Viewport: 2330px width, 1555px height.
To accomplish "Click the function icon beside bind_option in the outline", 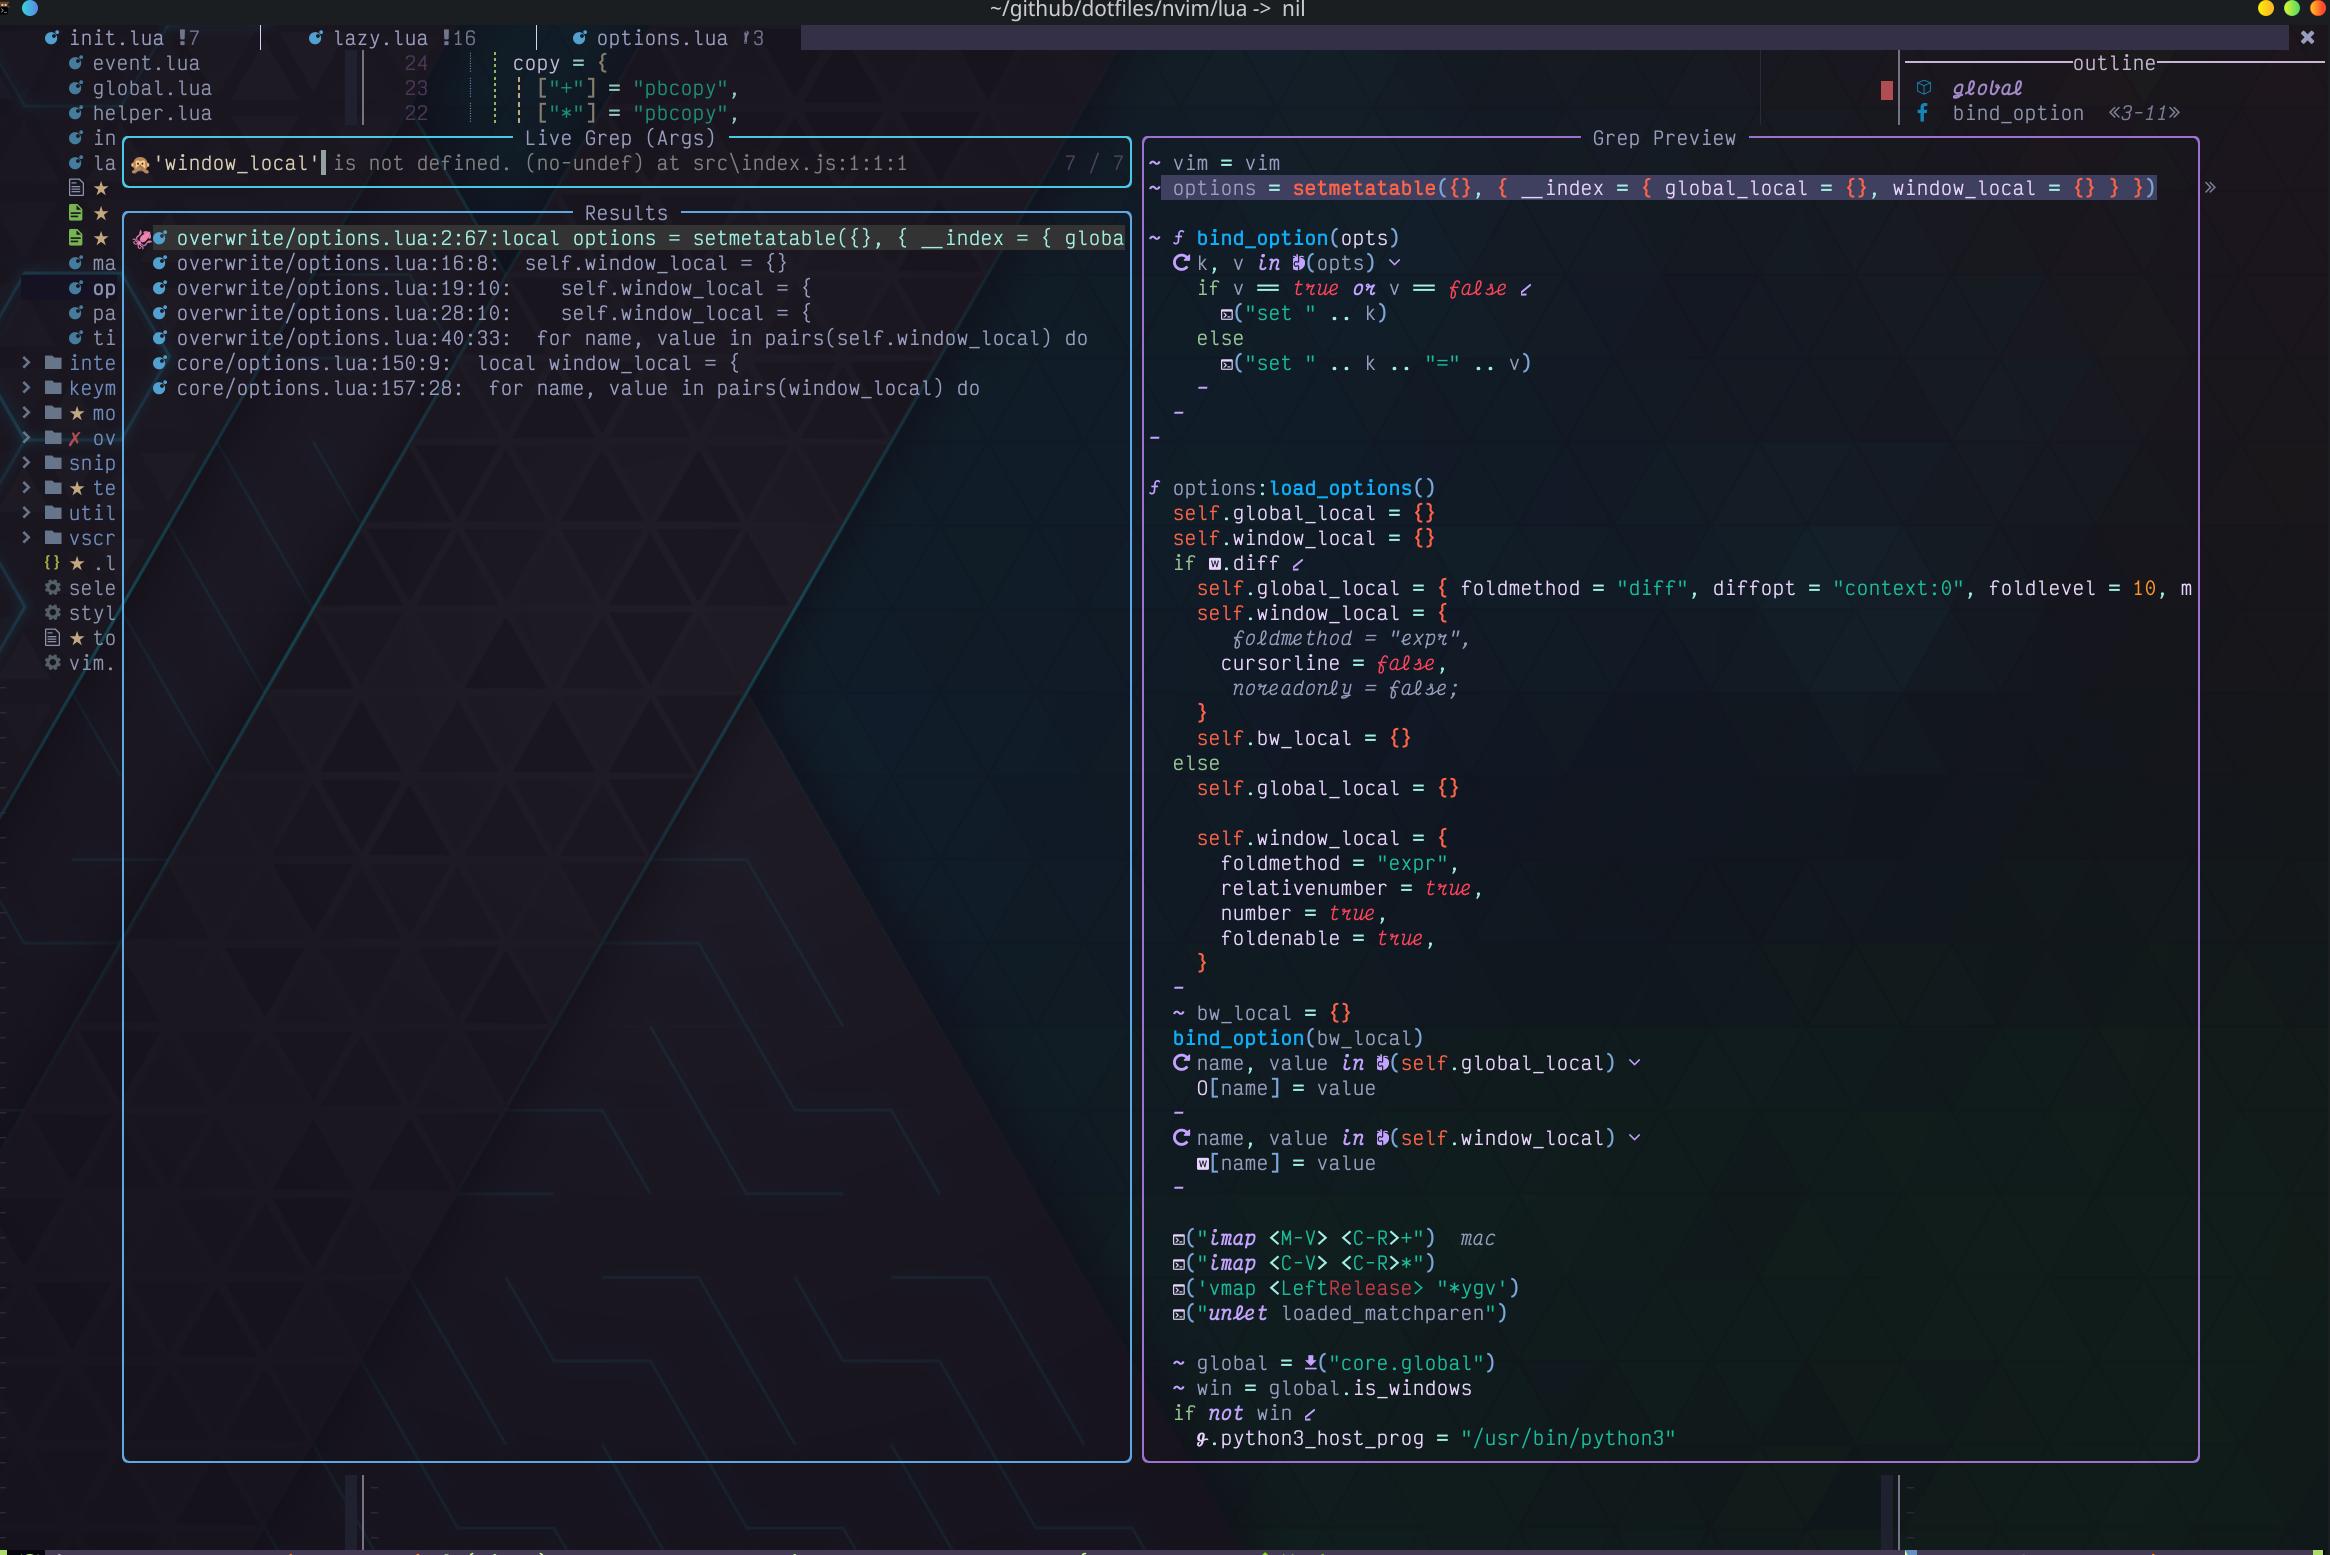I will [x=1923, y=113].
